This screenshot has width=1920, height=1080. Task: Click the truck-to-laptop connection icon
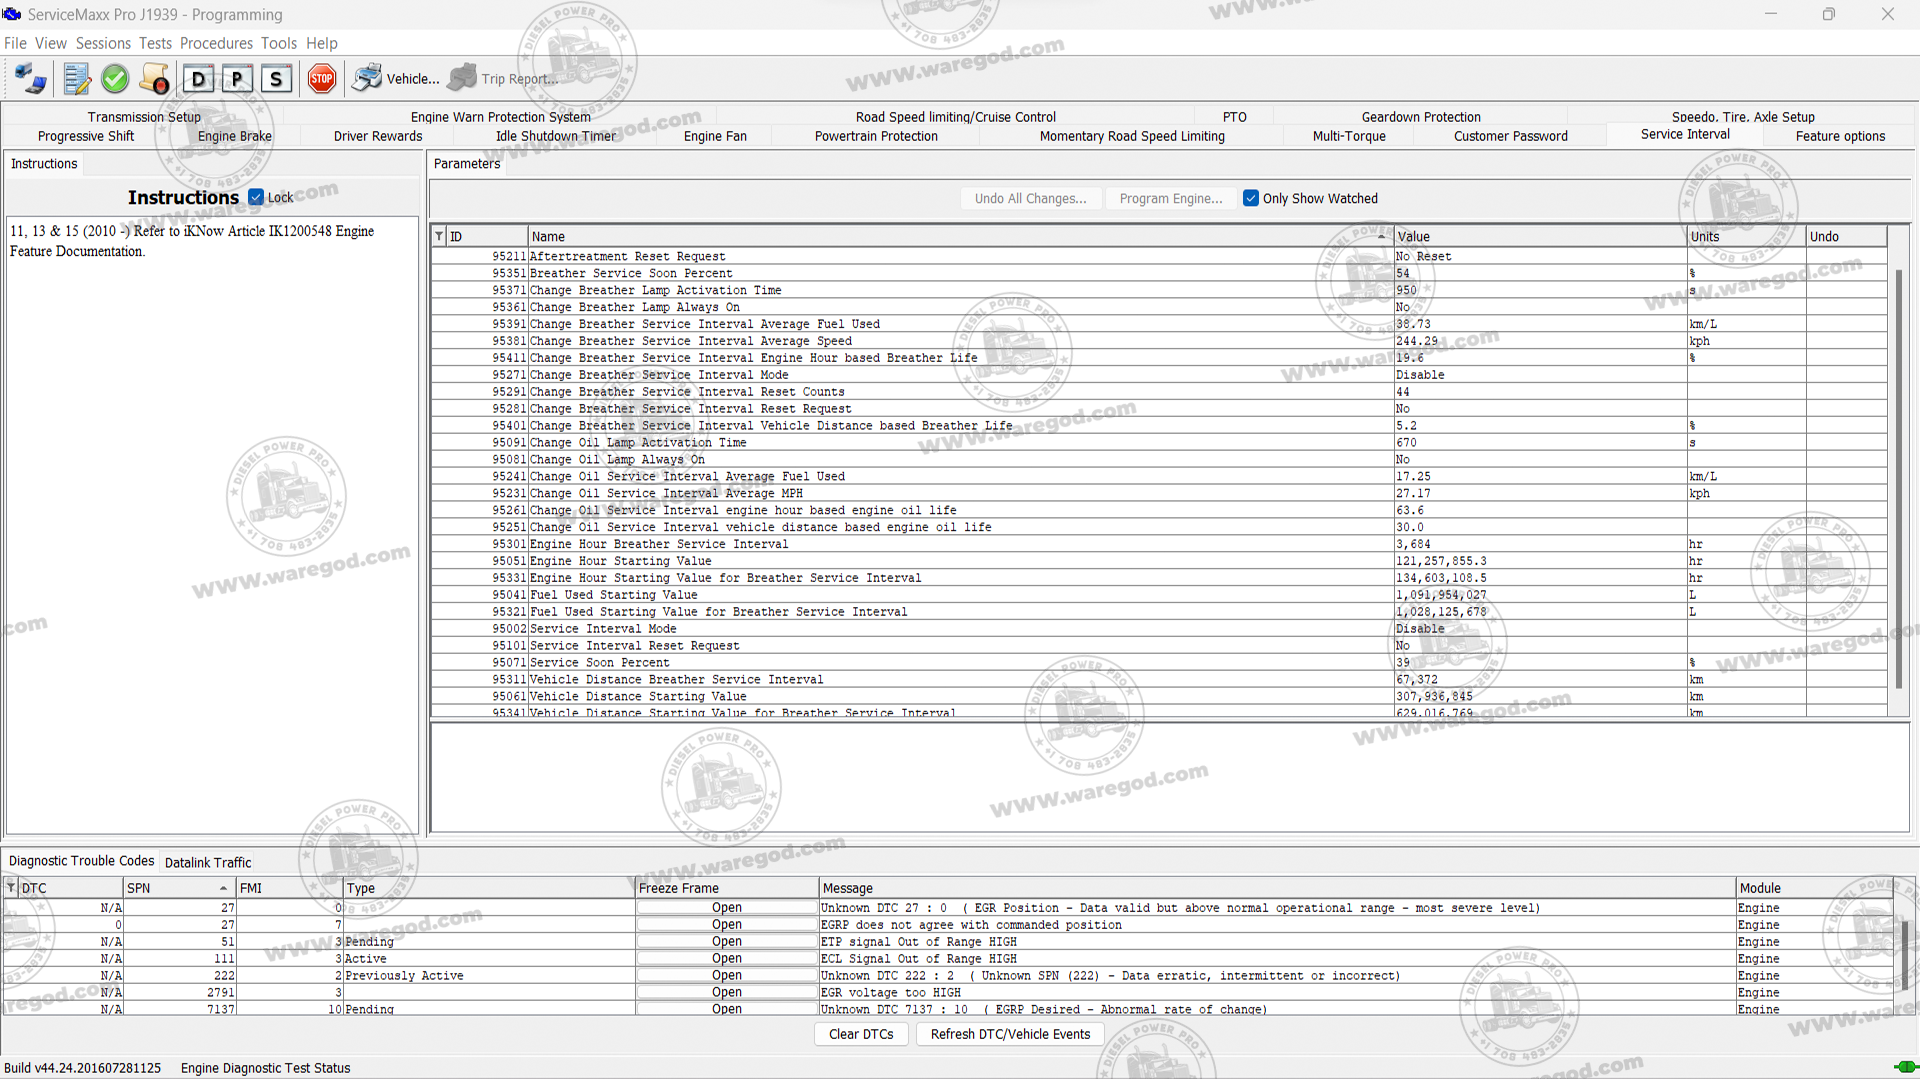click(x=30, y=79)
